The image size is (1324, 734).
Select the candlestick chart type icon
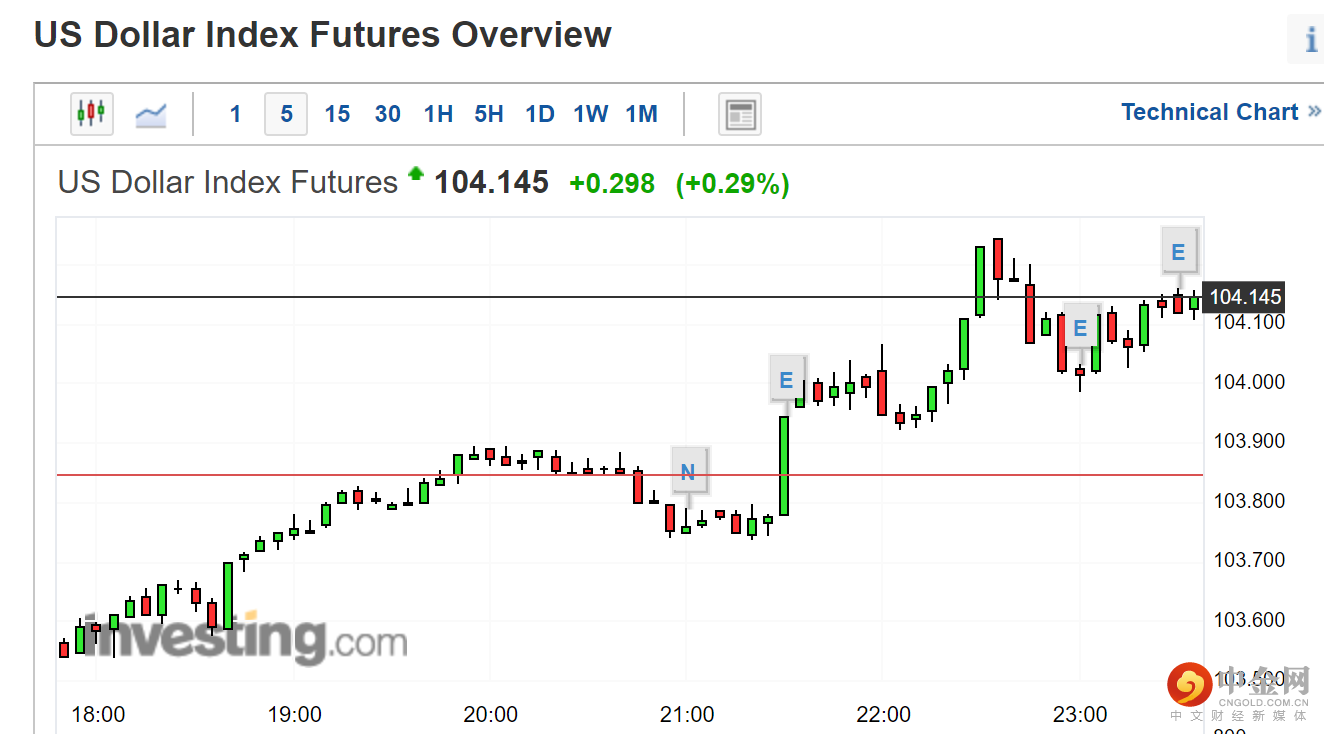pos(91,113)
